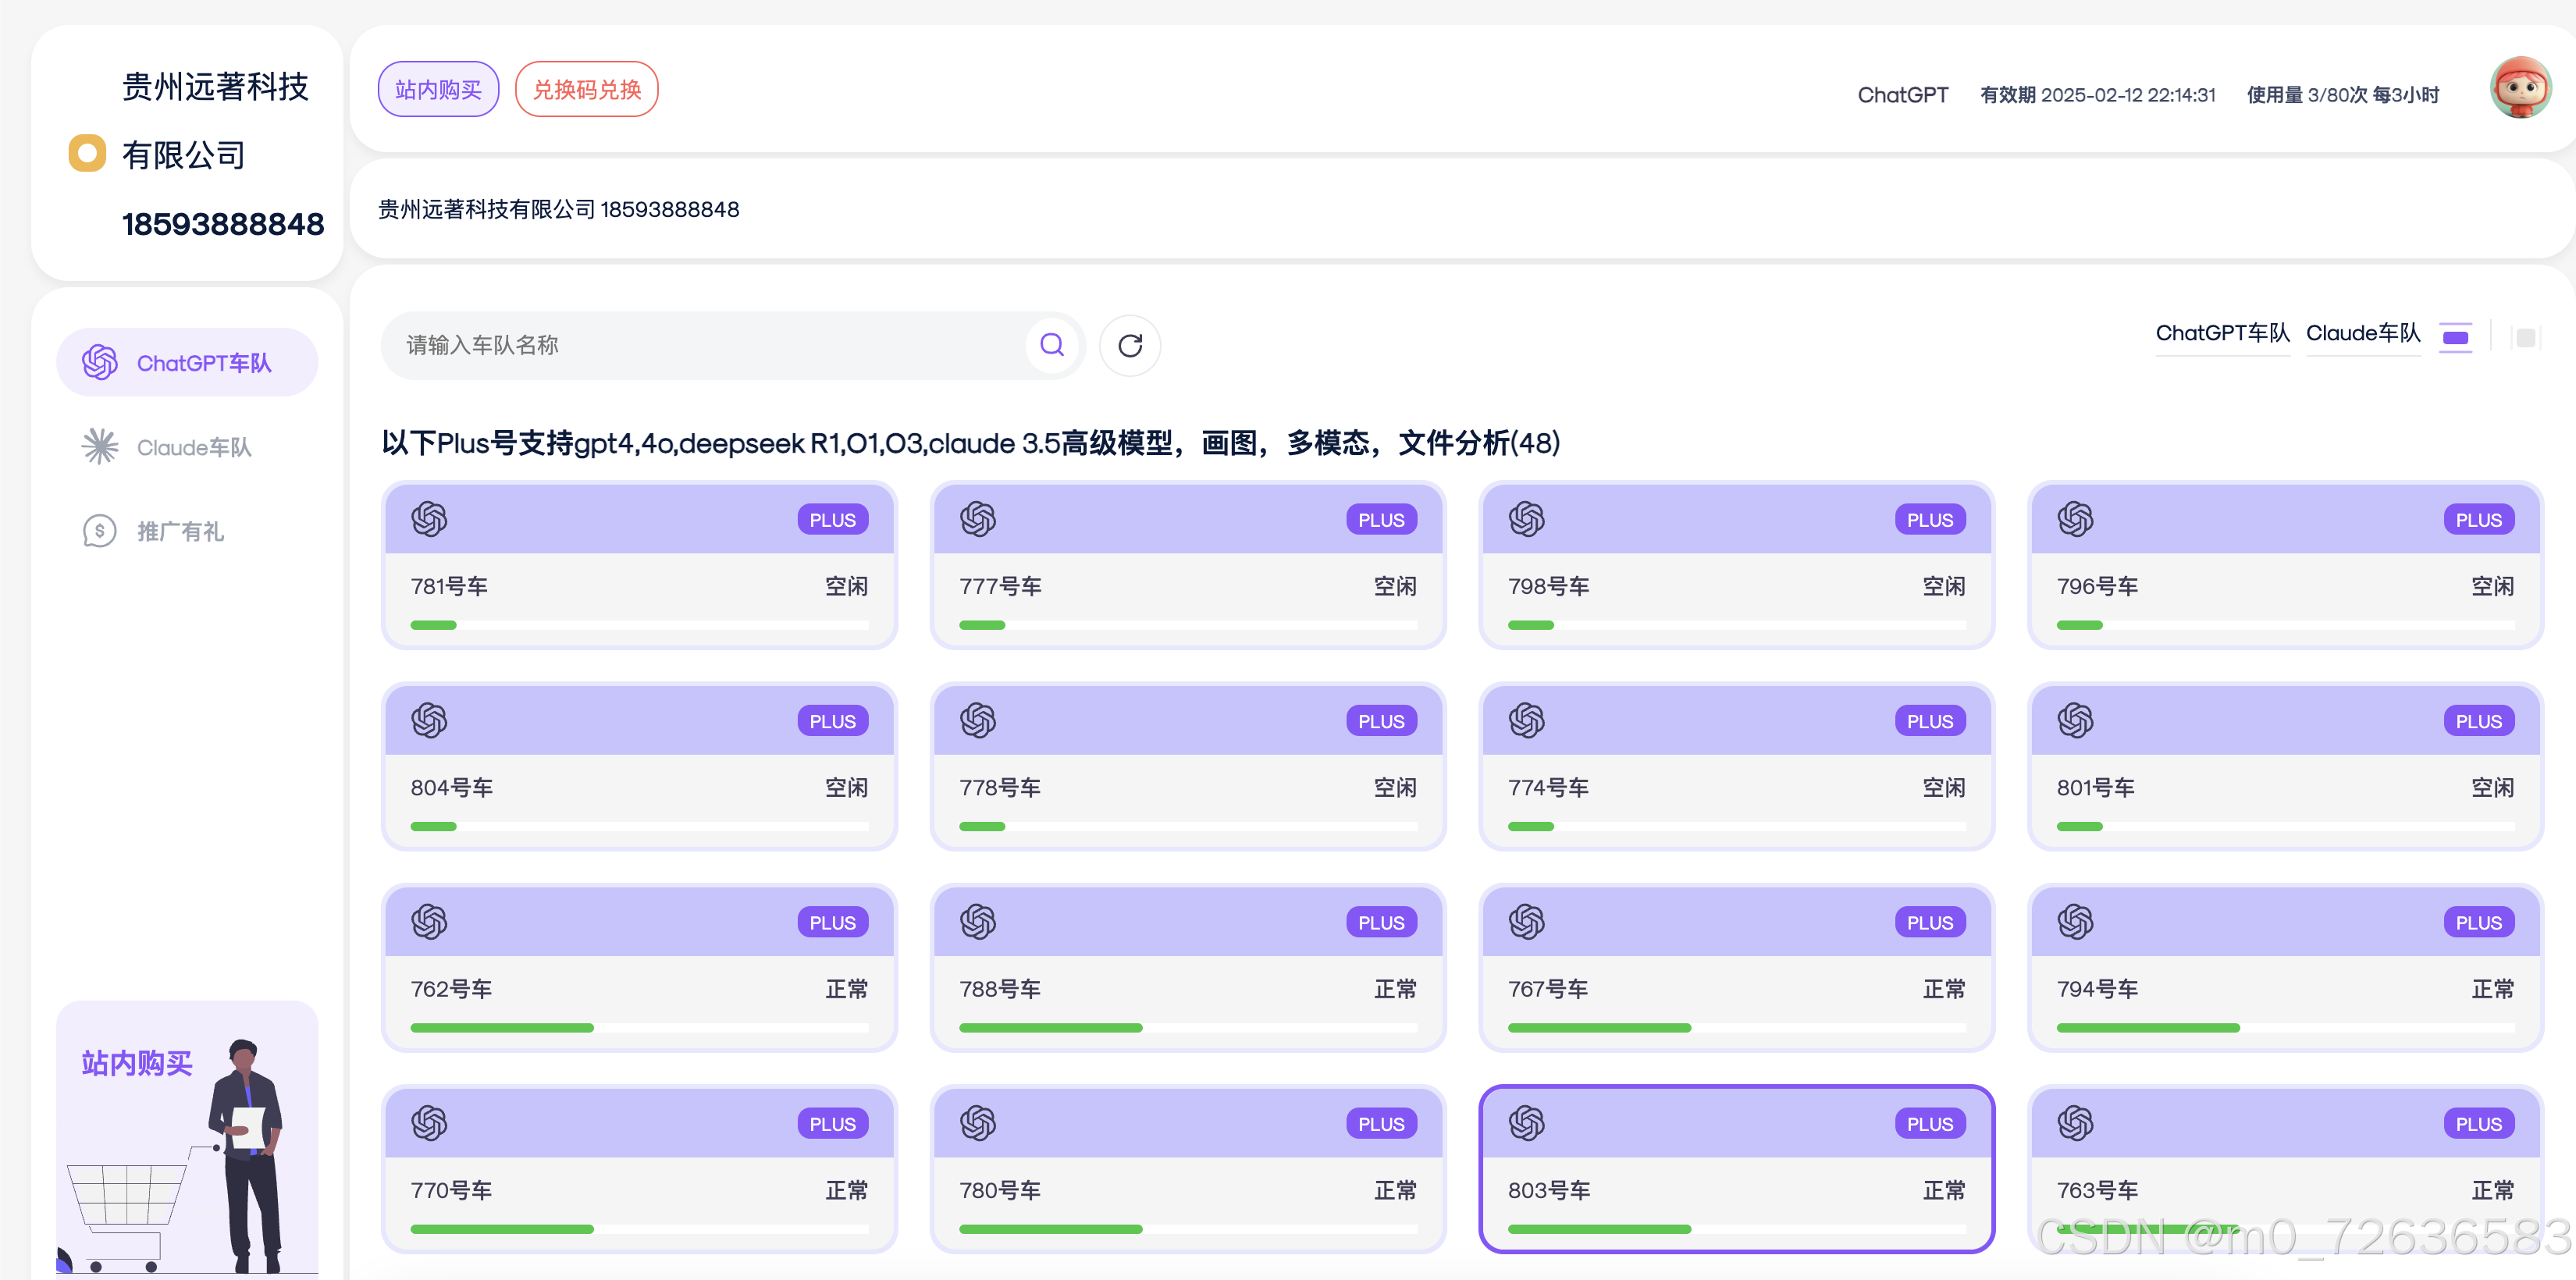The height and width of the screenshot is (1280, 2576).
Task: Click the 站内购买 button in header
Action: pos(438,90)
